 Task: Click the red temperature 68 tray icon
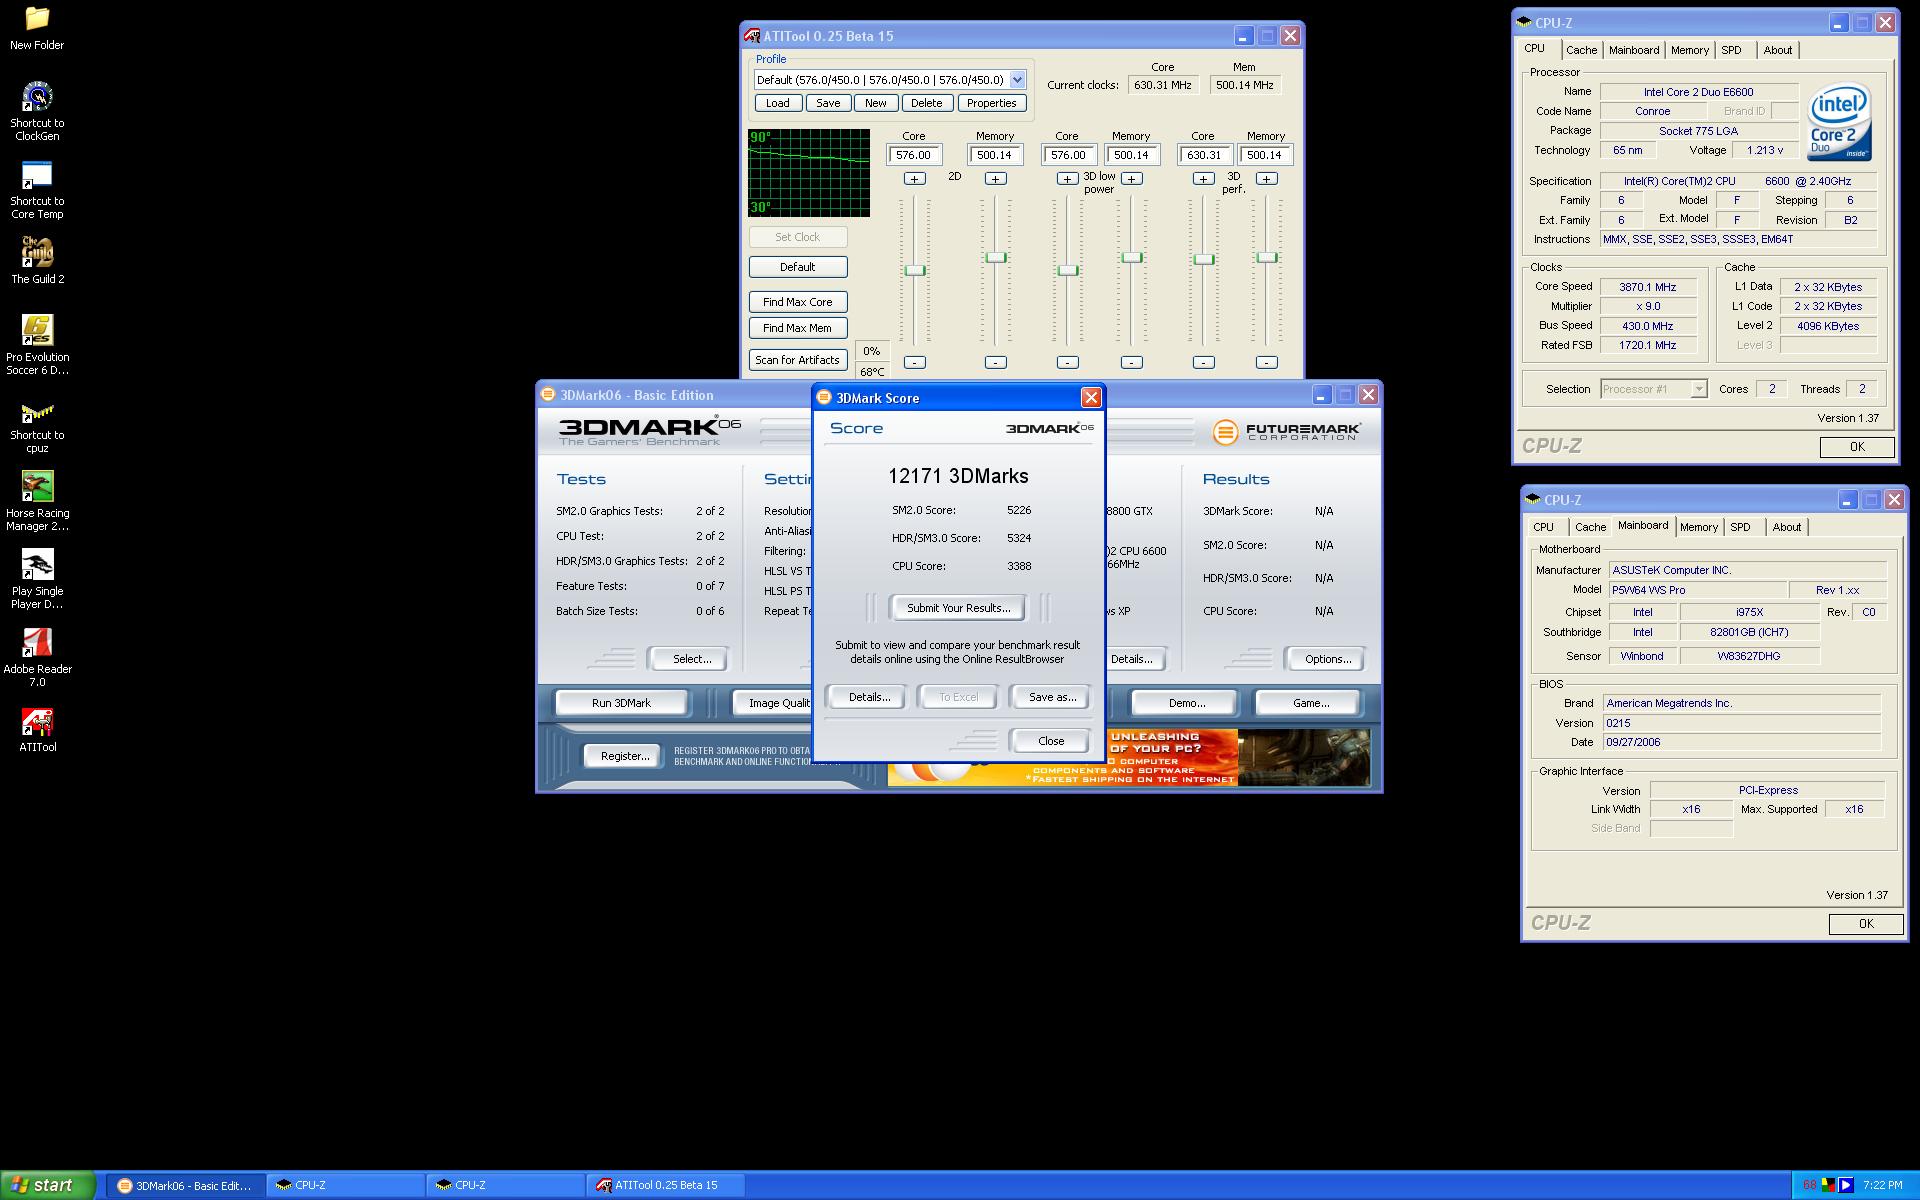pyautogui.click(x=1809, y=1185)
